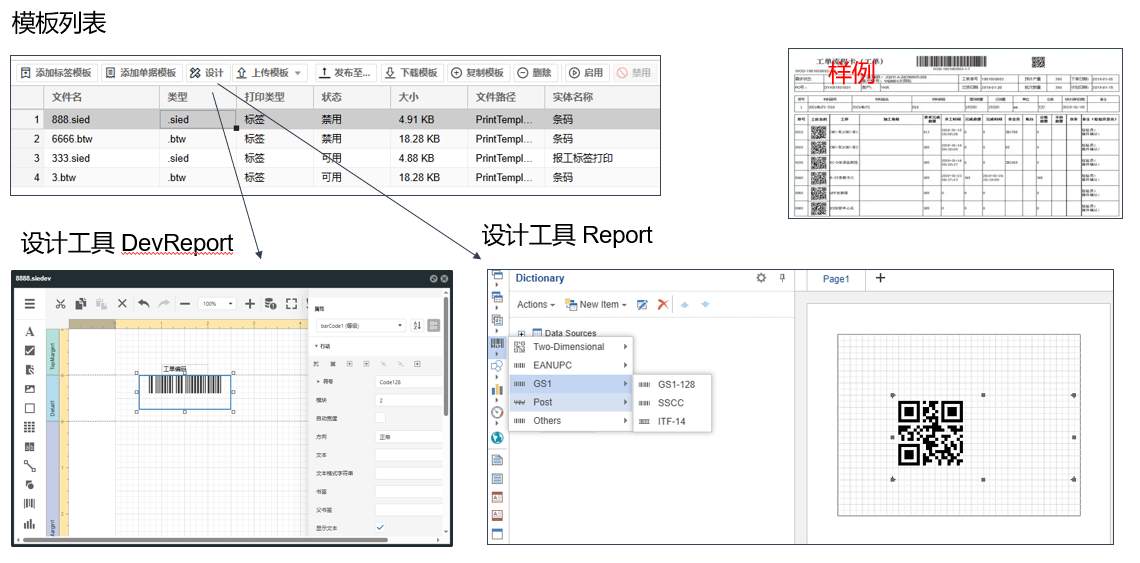
Task: Click the 复制模板 copy template button
Action: 478,73
